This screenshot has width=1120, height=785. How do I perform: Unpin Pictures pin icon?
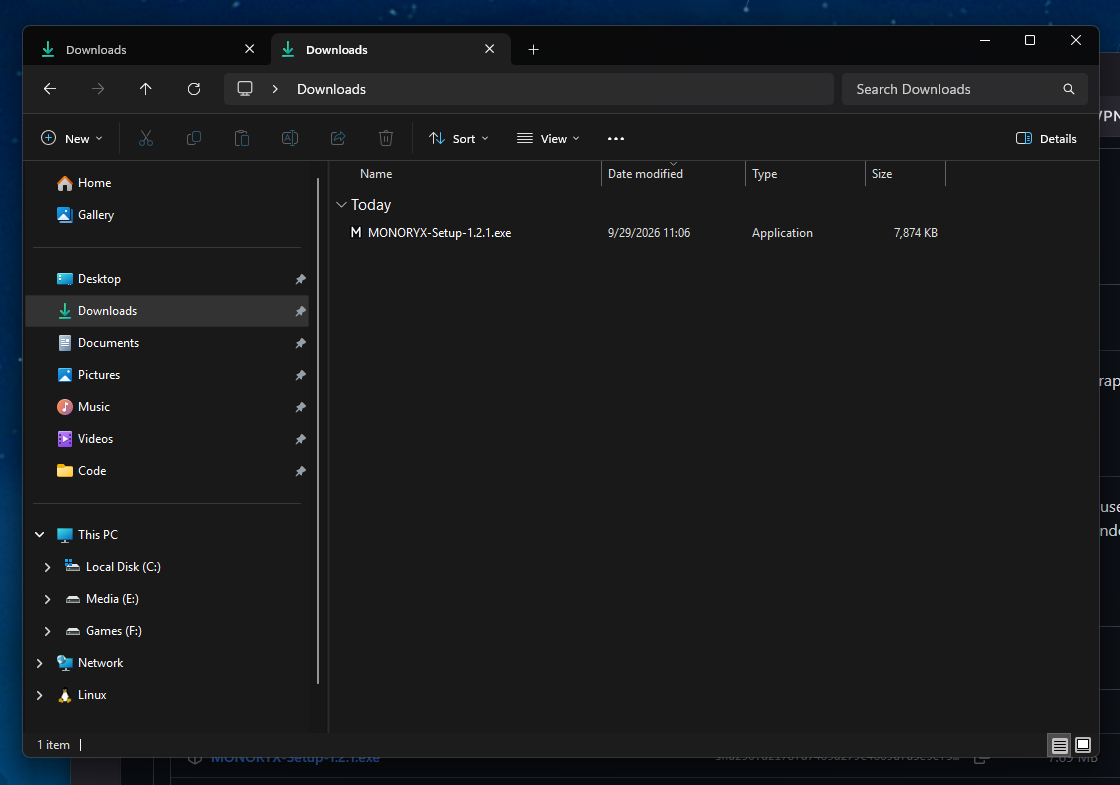[301, 376]
